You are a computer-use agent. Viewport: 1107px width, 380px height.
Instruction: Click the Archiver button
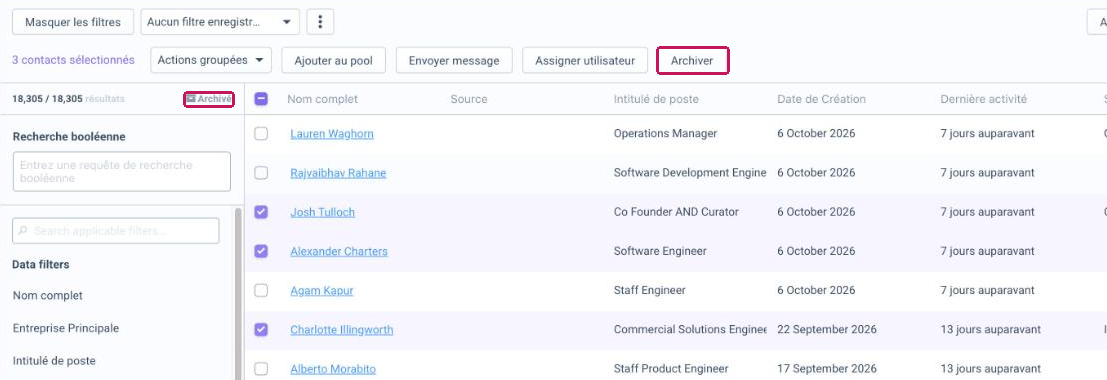tap(693, 61)
